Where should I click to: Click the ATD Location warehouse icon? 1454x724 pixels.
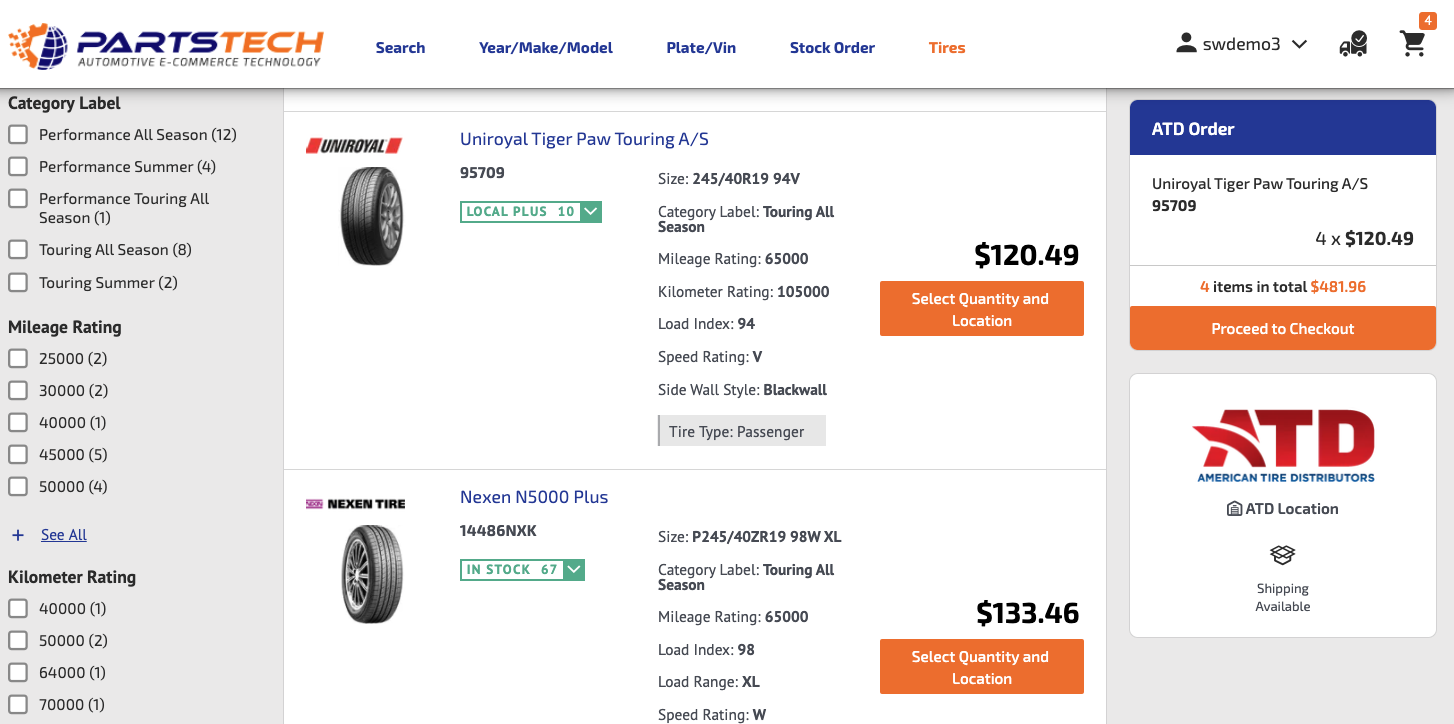(1234, 509)
